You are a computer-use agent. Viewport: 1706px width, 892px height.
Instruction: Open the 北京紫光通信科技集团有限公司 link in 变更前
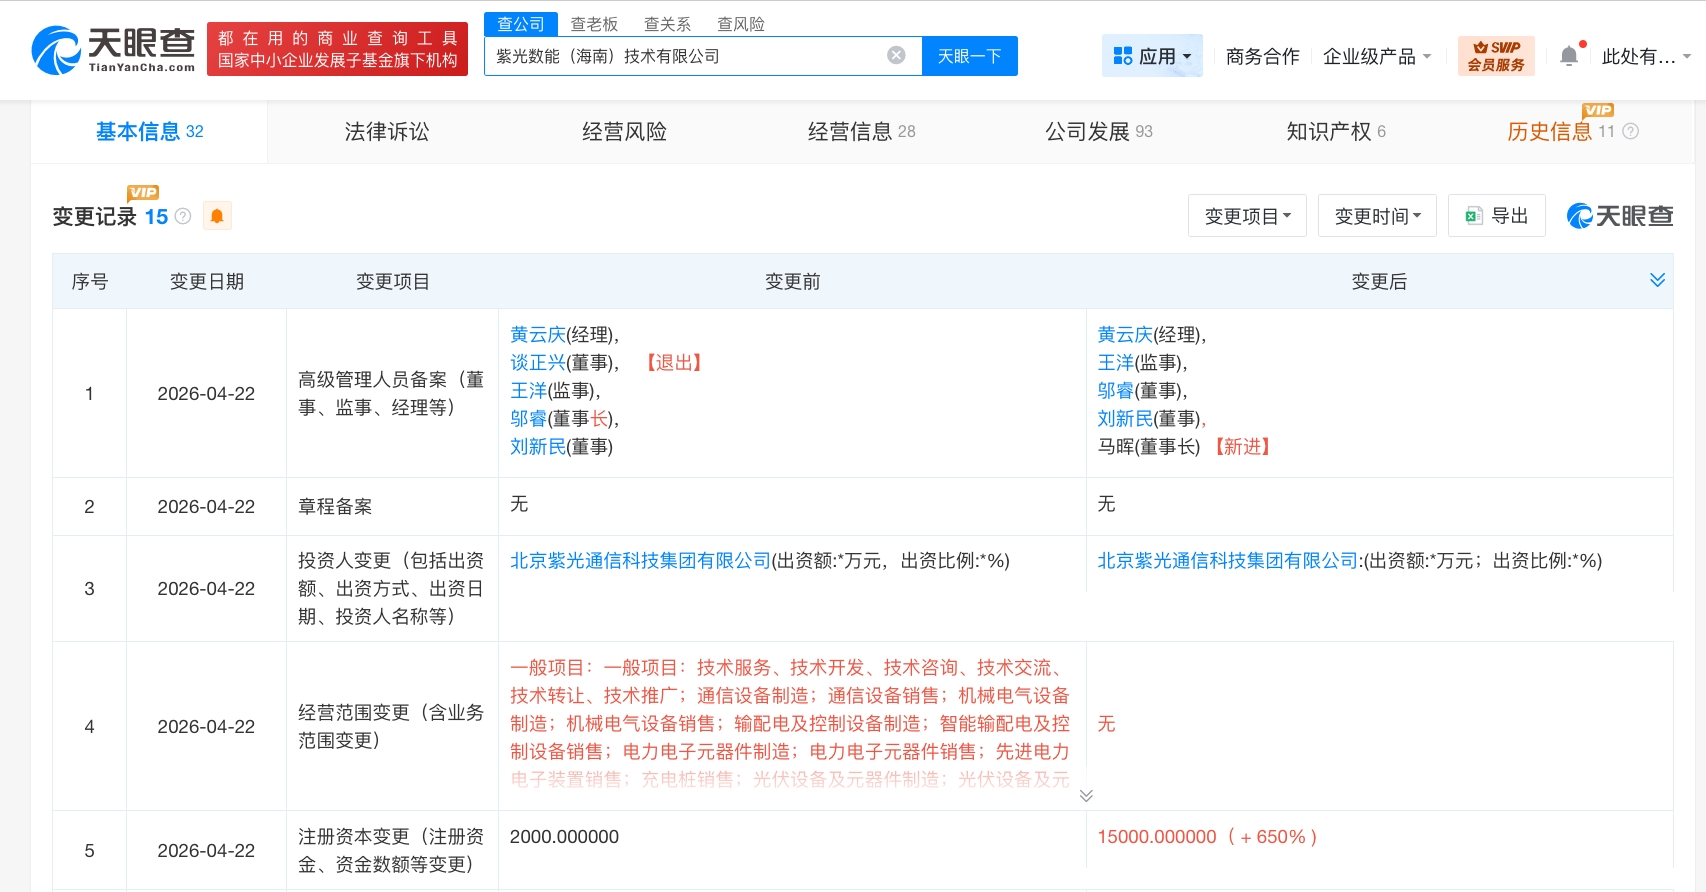(x=640, y=561)
